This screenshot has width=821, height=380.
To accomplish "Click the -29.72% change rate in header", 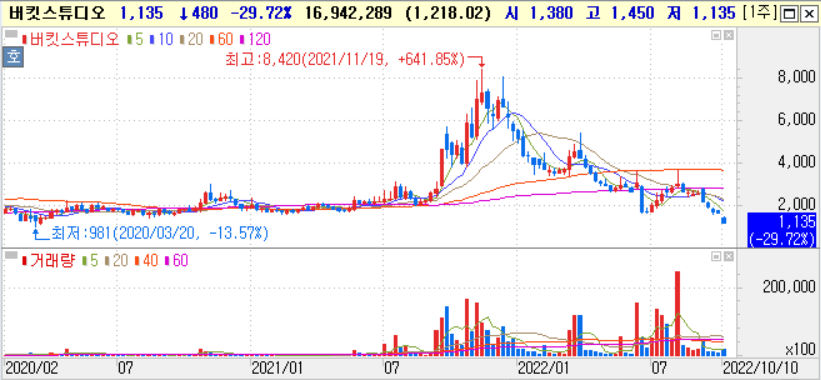I will [261, 13].
